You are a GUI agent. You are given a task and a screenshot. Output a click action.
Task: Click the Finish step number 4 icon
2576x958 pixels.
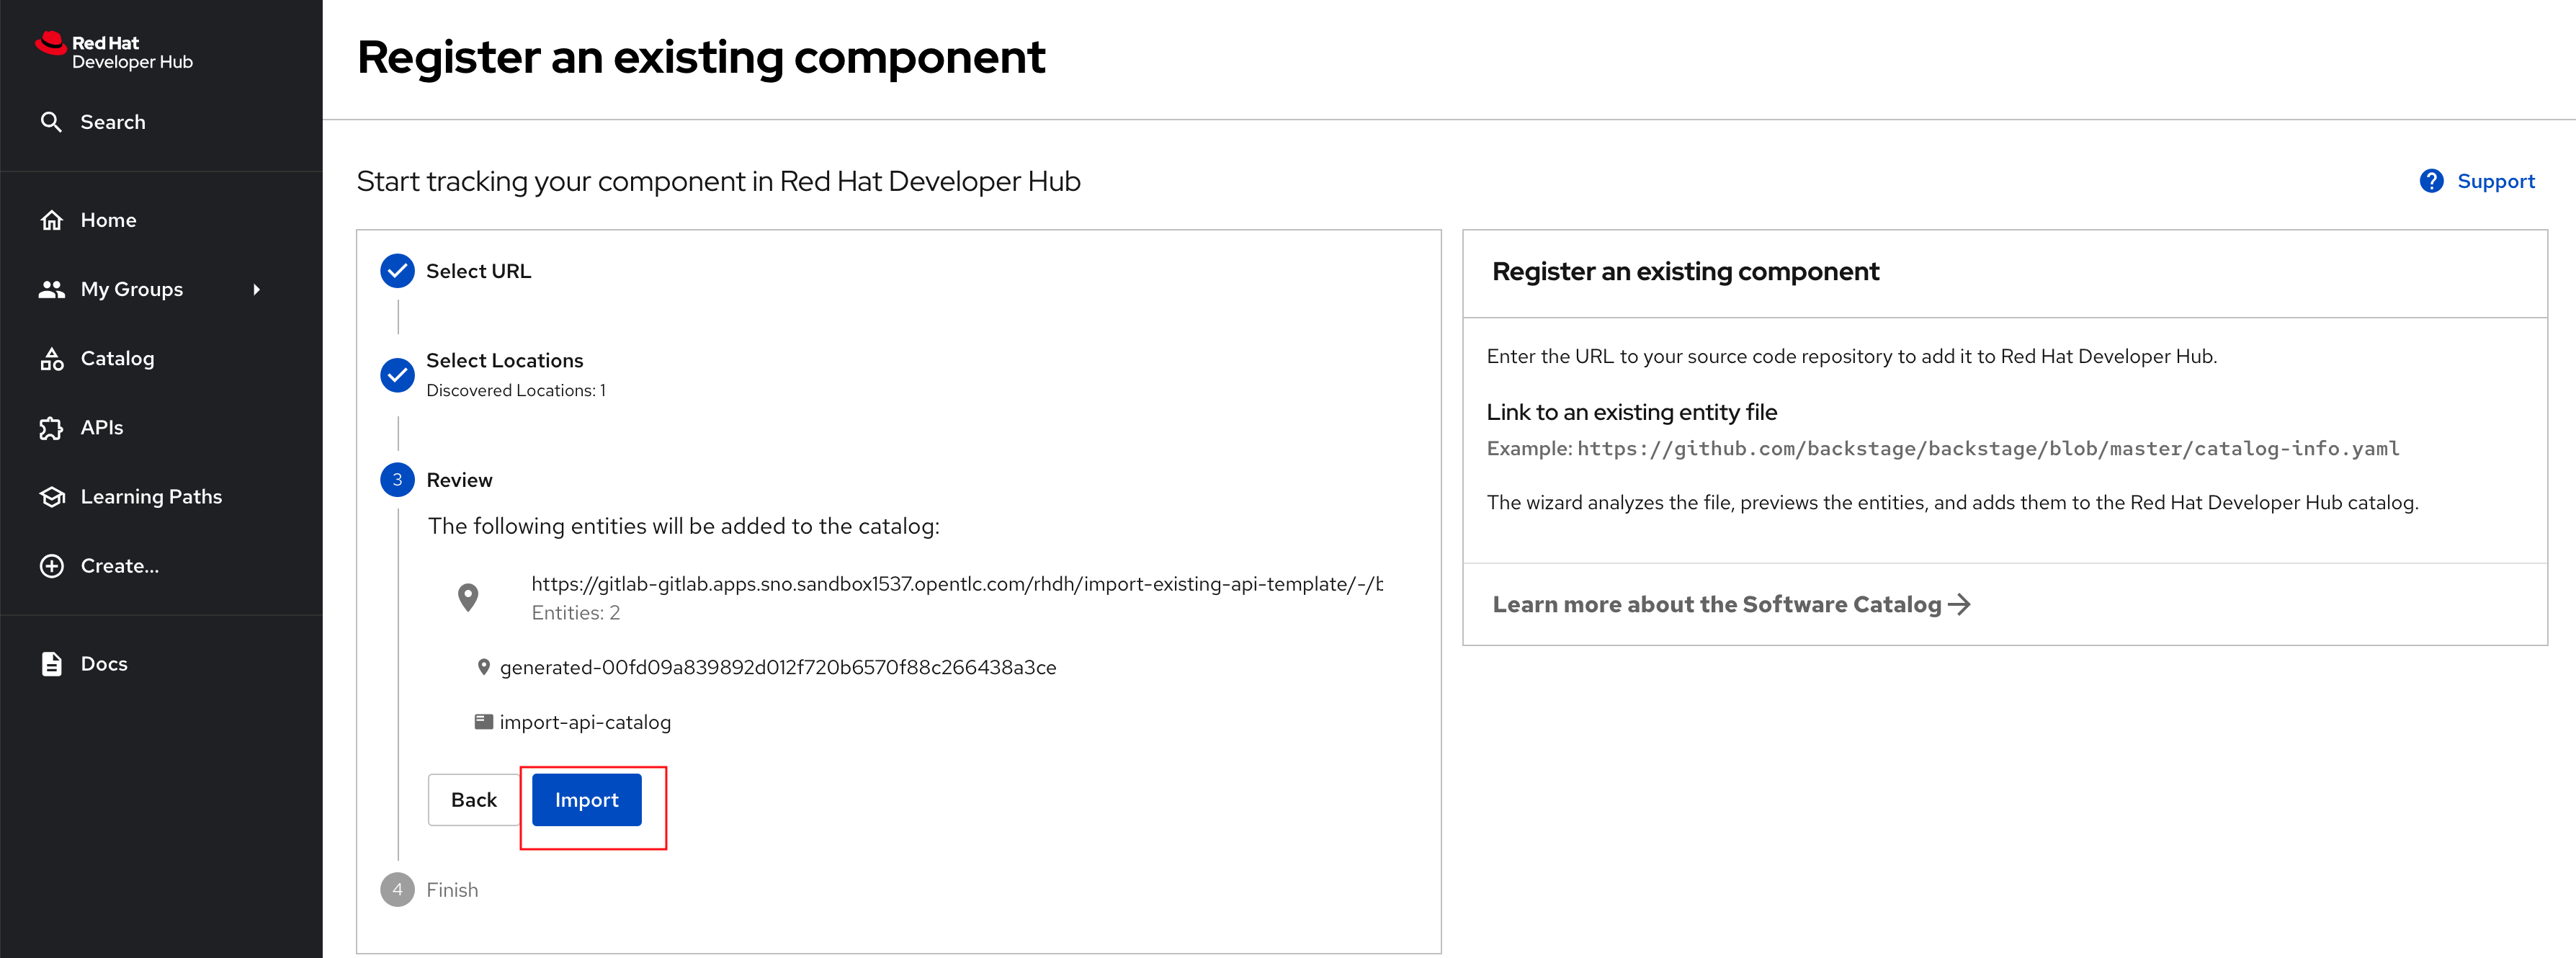click(397, 890)
